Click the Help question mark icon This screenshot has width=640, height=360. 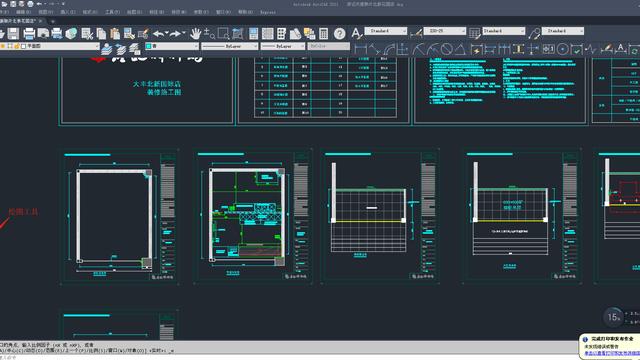(x=340, y=33)
